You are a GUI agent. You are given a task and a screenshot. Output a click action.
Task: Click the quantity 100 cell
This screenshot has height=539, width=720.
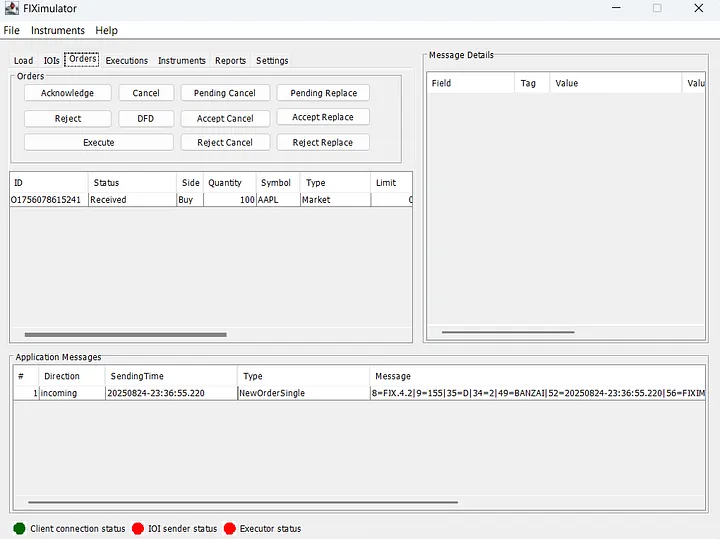230,200
